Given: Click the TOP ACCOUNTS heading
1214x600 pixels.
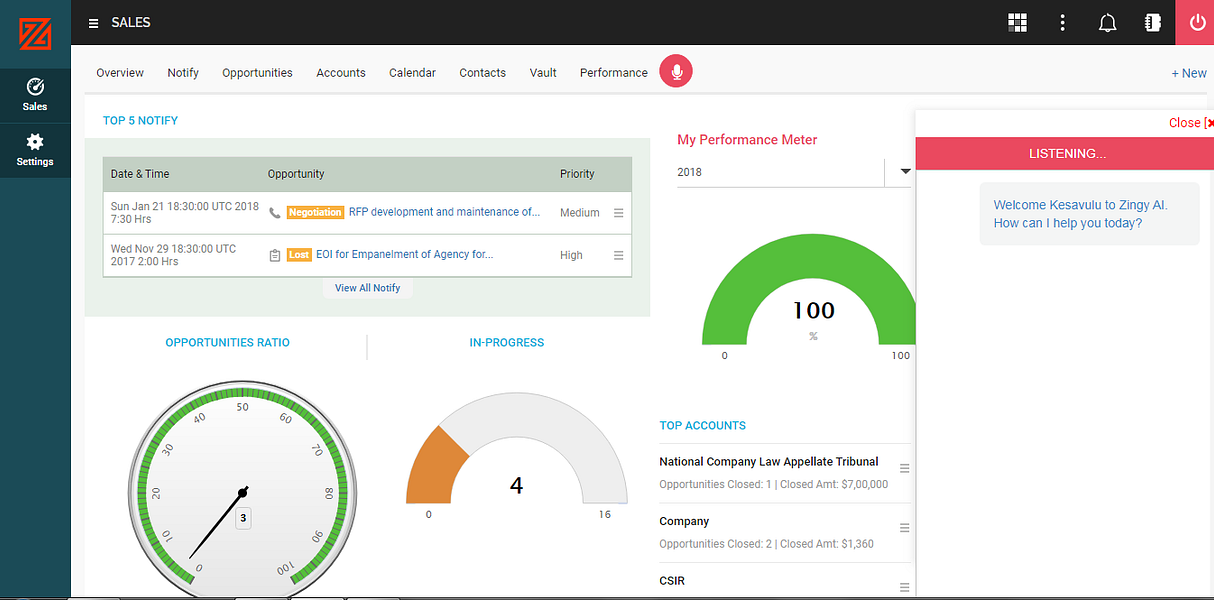Looking at the screenshot, I should 702,426.
